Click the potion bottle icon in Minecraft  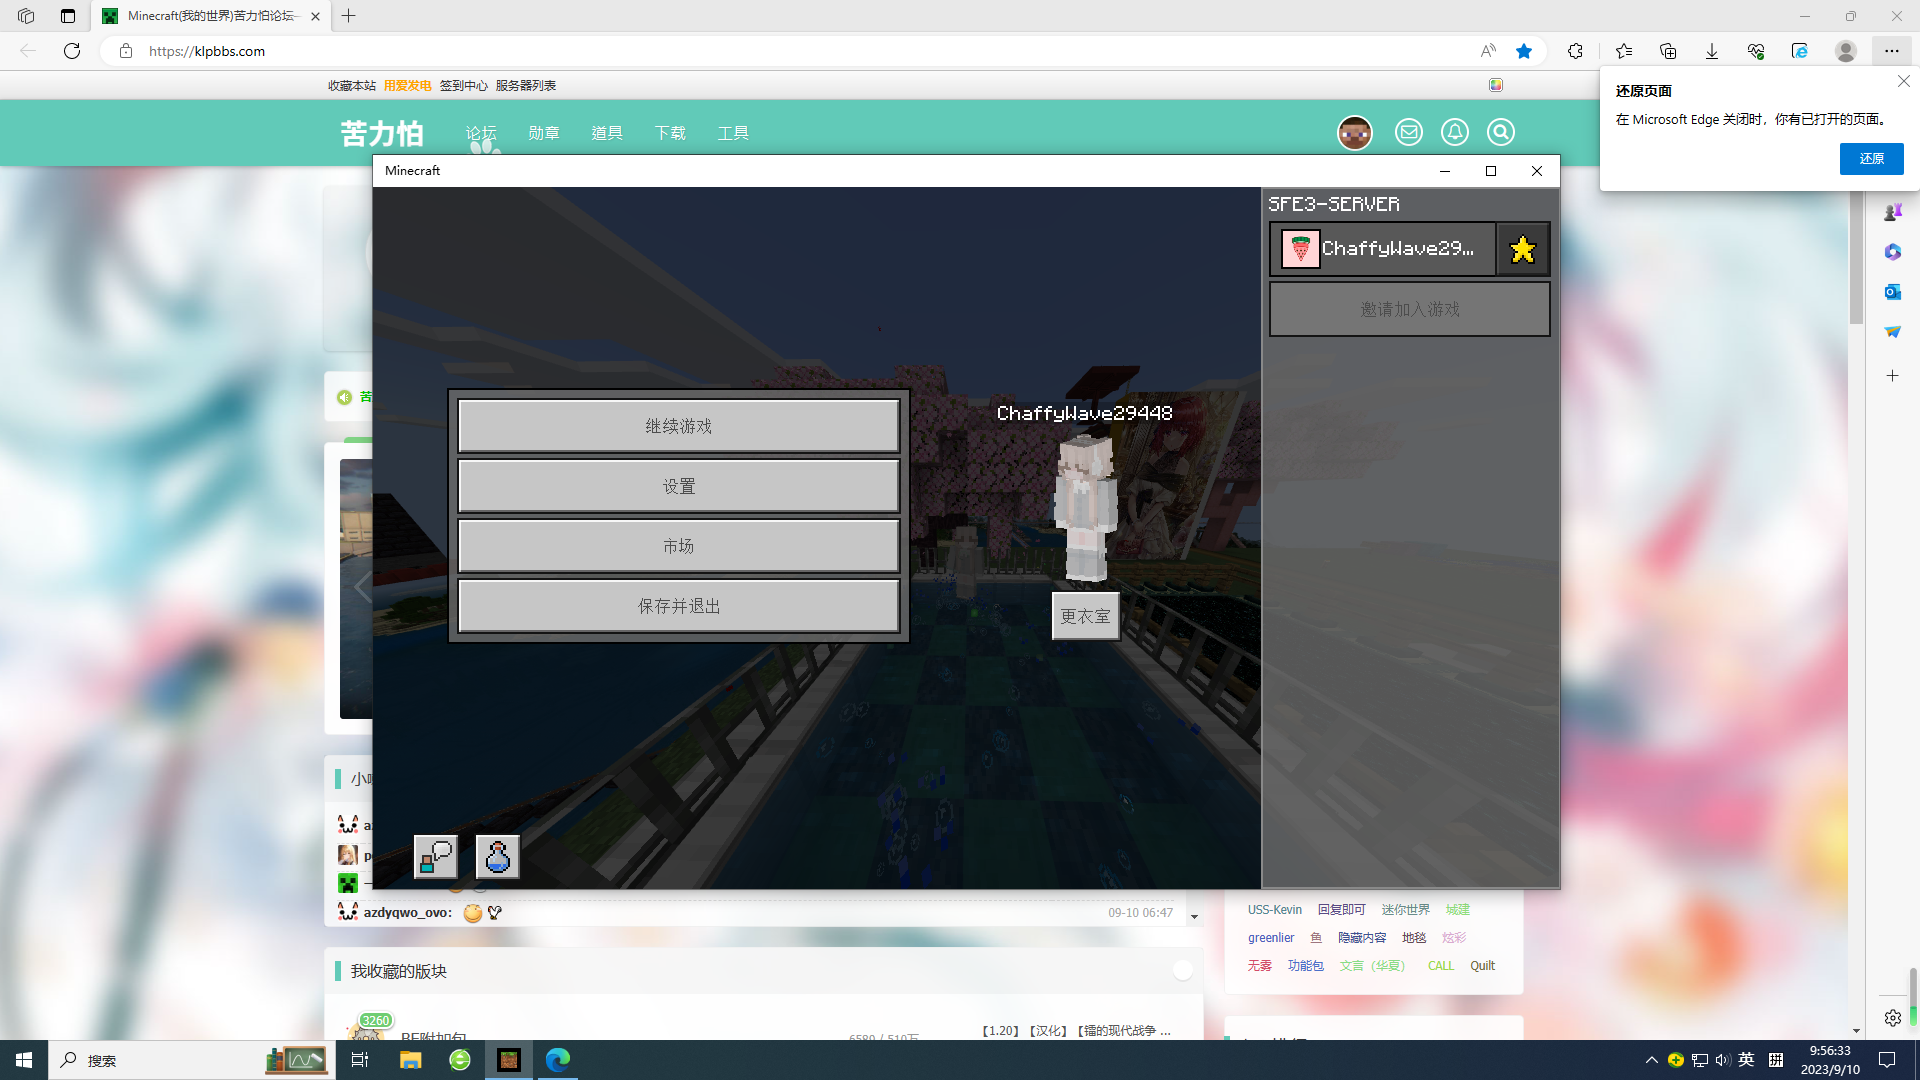point(497,857)
